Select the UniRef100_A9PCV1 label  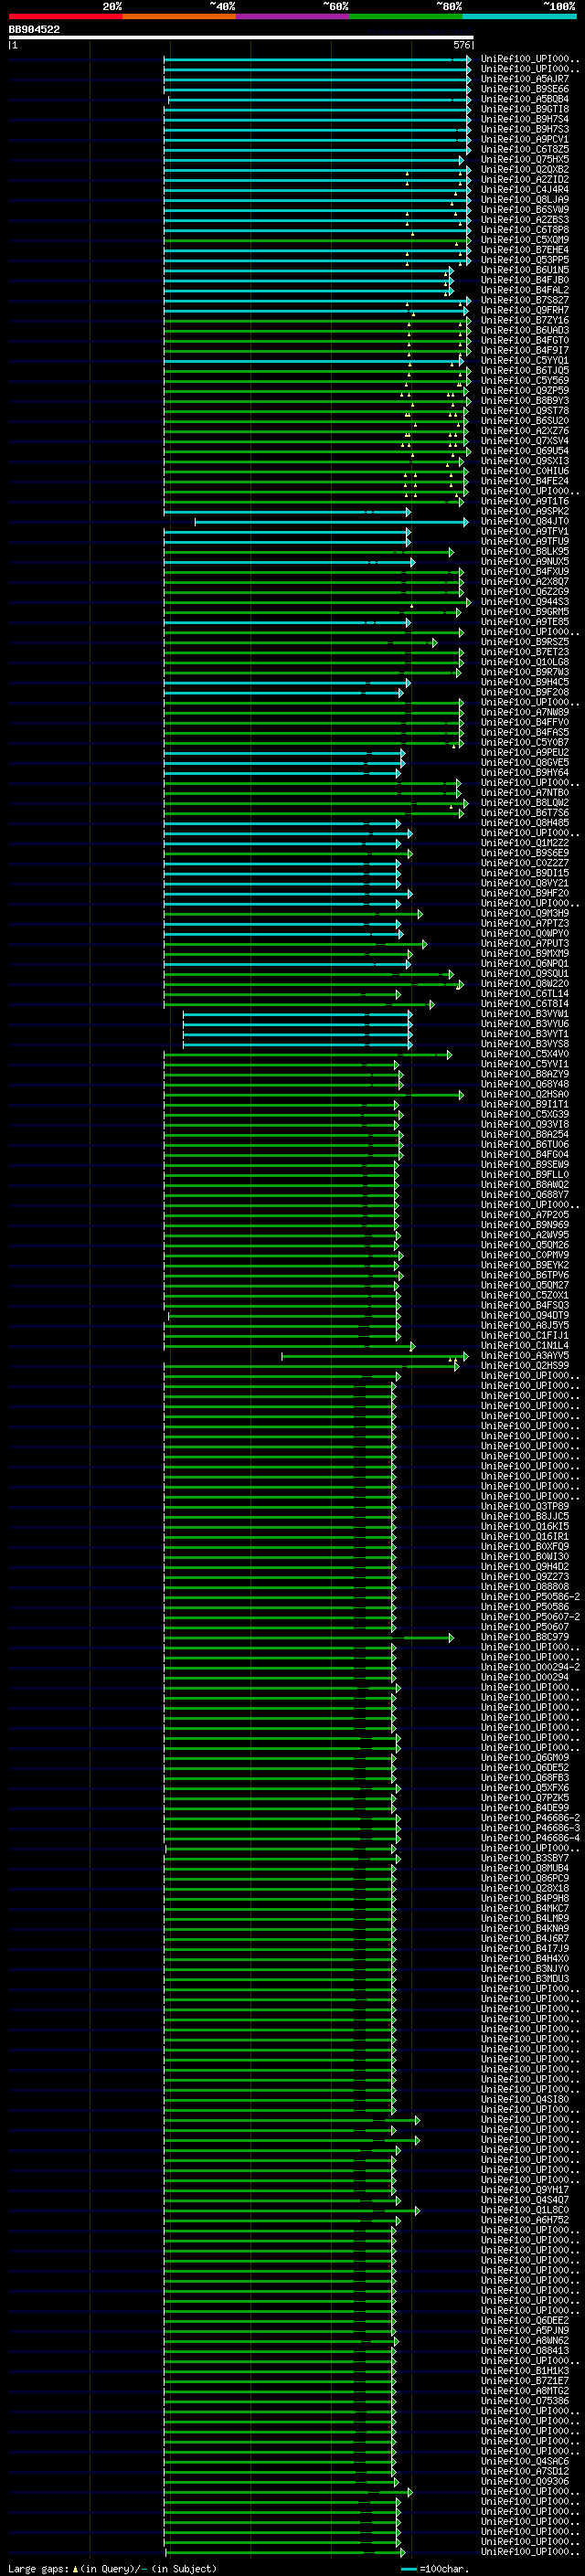tap(525, 139)
